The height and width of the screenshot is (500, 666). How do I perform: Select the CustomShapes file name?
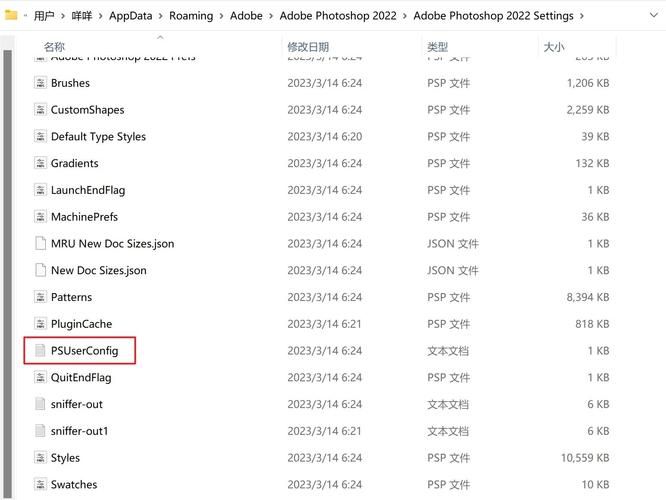tap(87, 110)
